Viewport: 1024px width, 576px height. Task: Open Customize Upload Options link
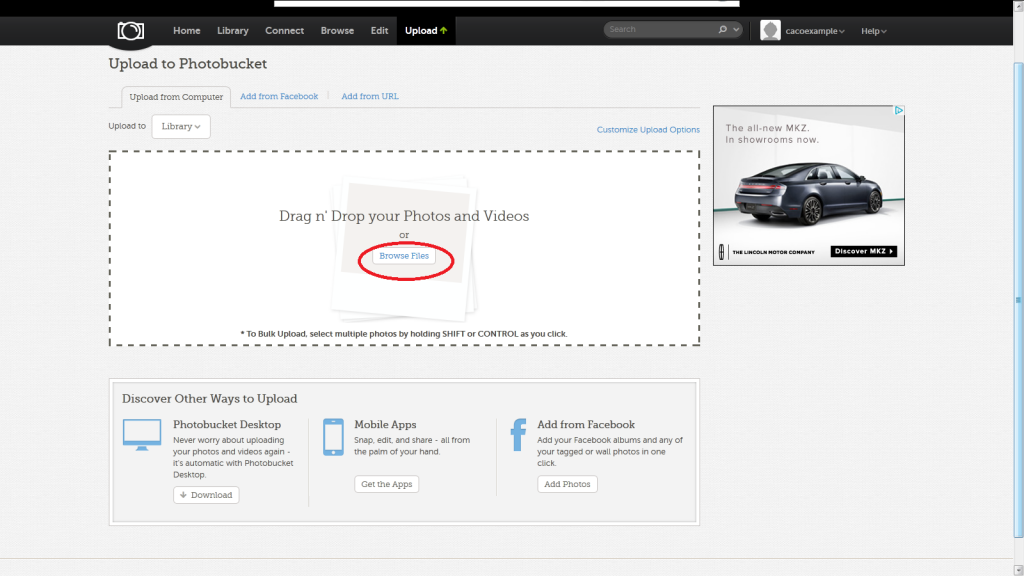pyautogui.click(x=648, y=130)
